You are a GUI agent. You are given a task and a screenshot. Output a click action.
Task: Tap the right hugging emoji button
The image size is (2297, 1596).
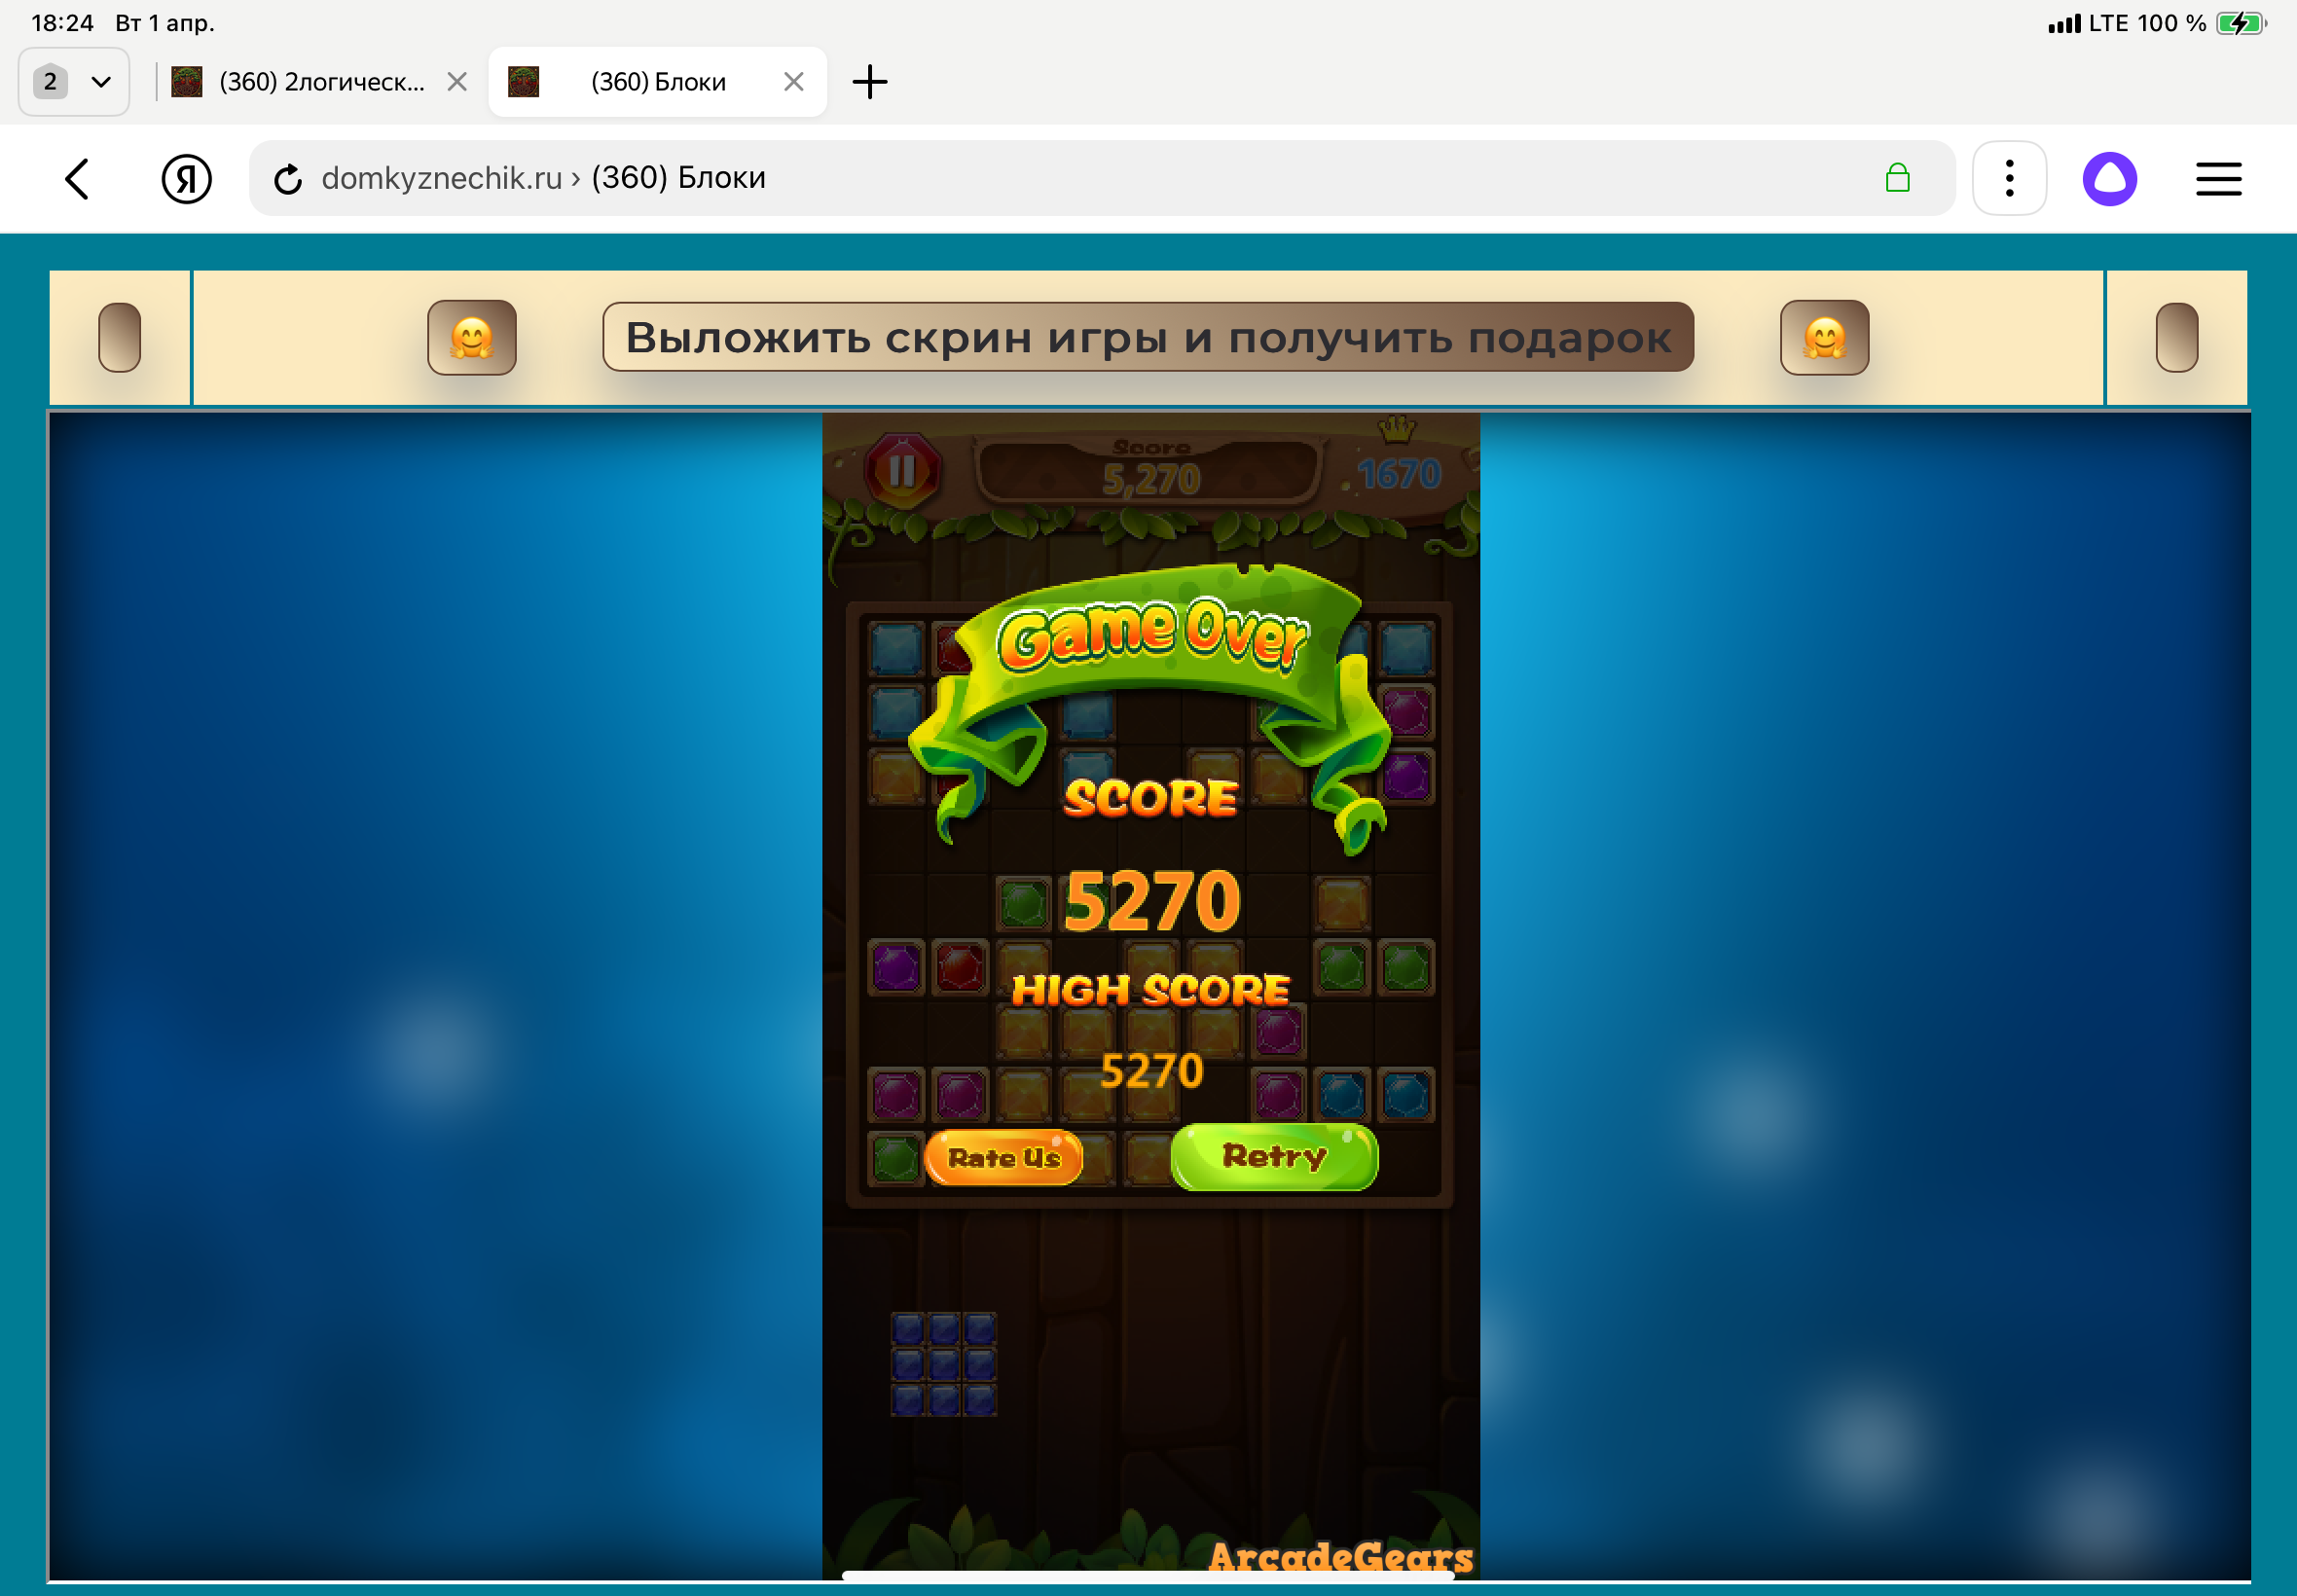tap(1823, 338)
